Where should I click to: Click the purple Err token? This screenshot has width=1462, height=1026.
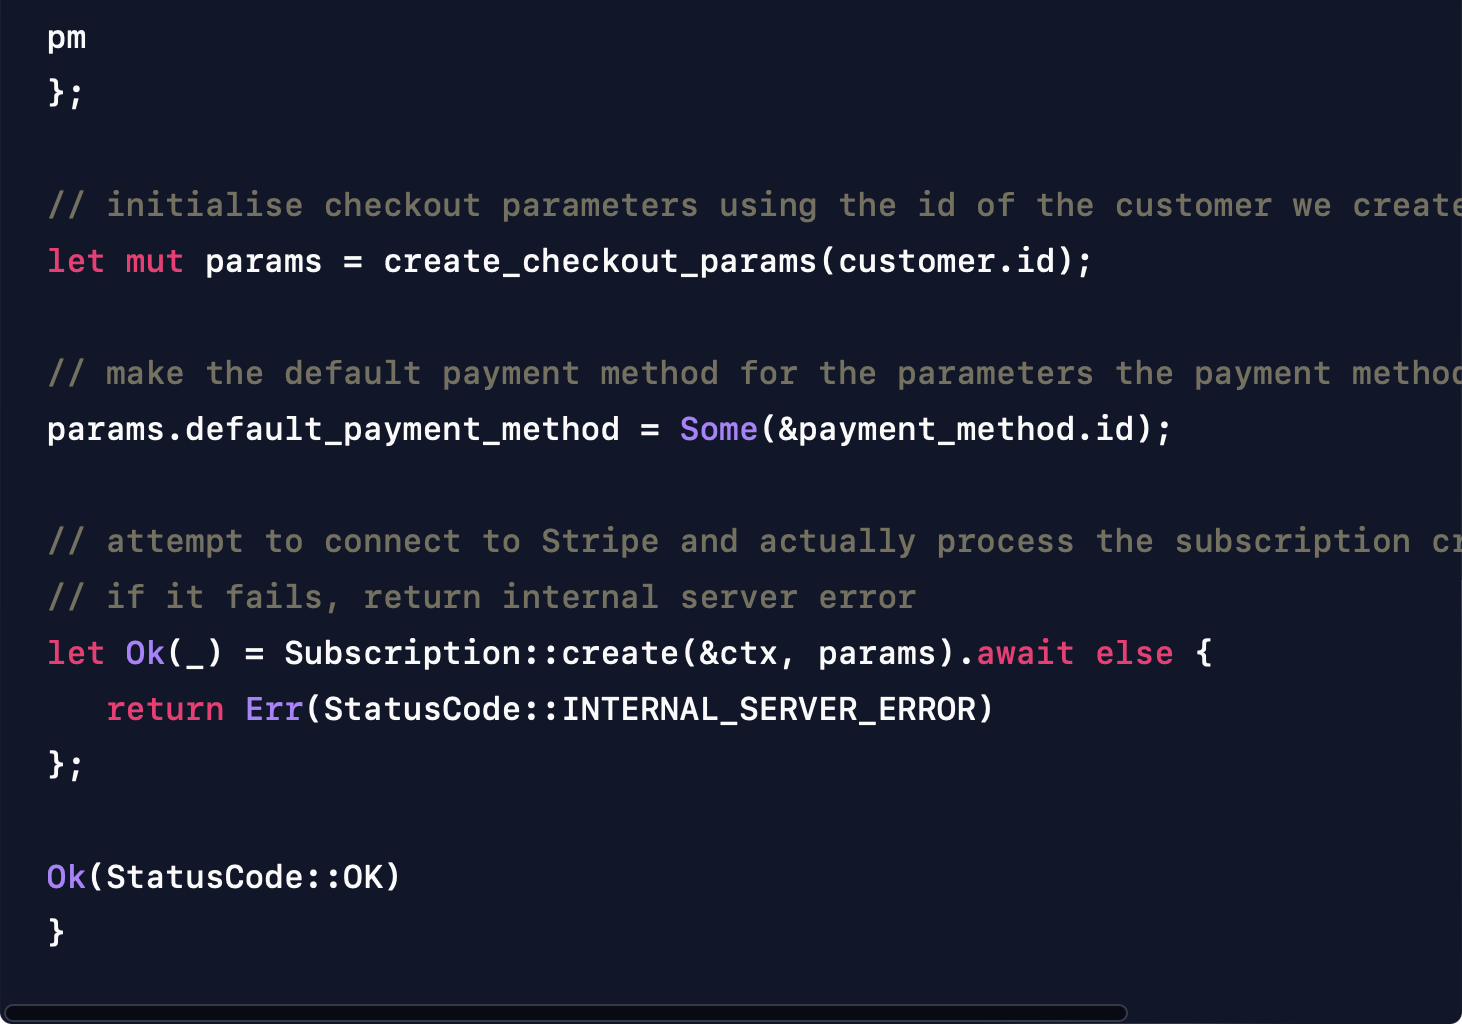pos(273,710)
